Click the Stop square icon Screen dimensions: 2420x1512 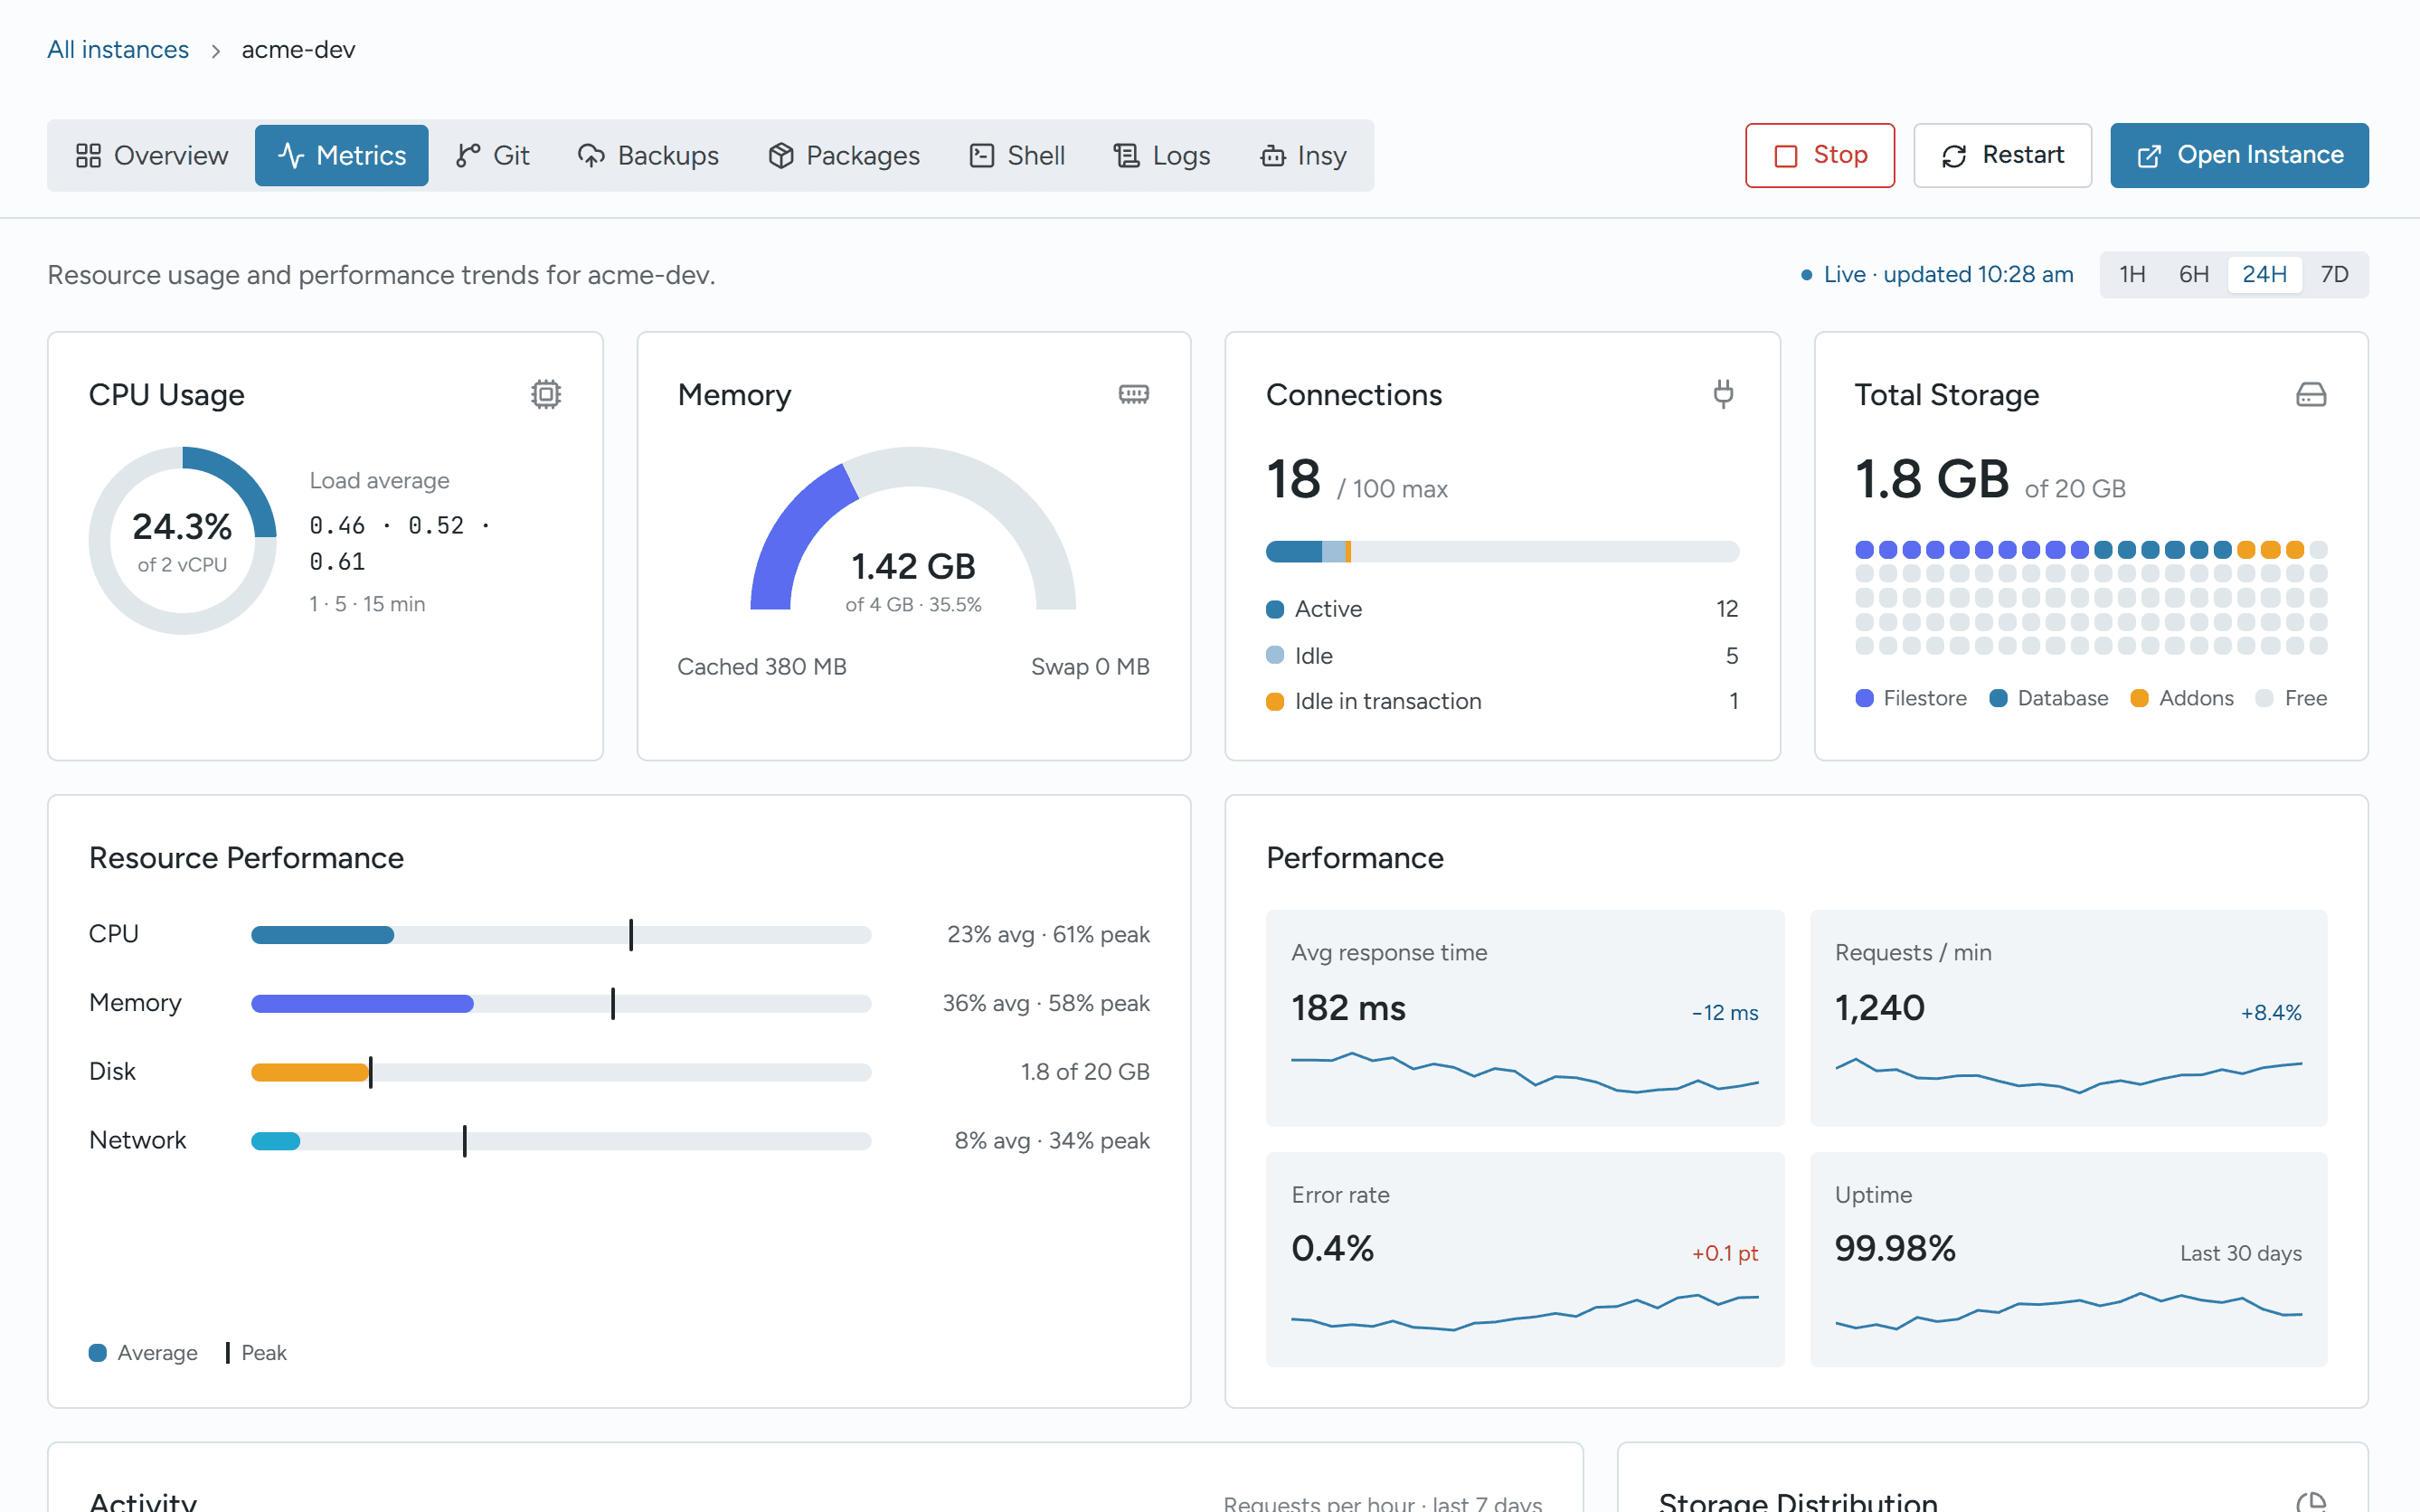tap(1785, 156)
